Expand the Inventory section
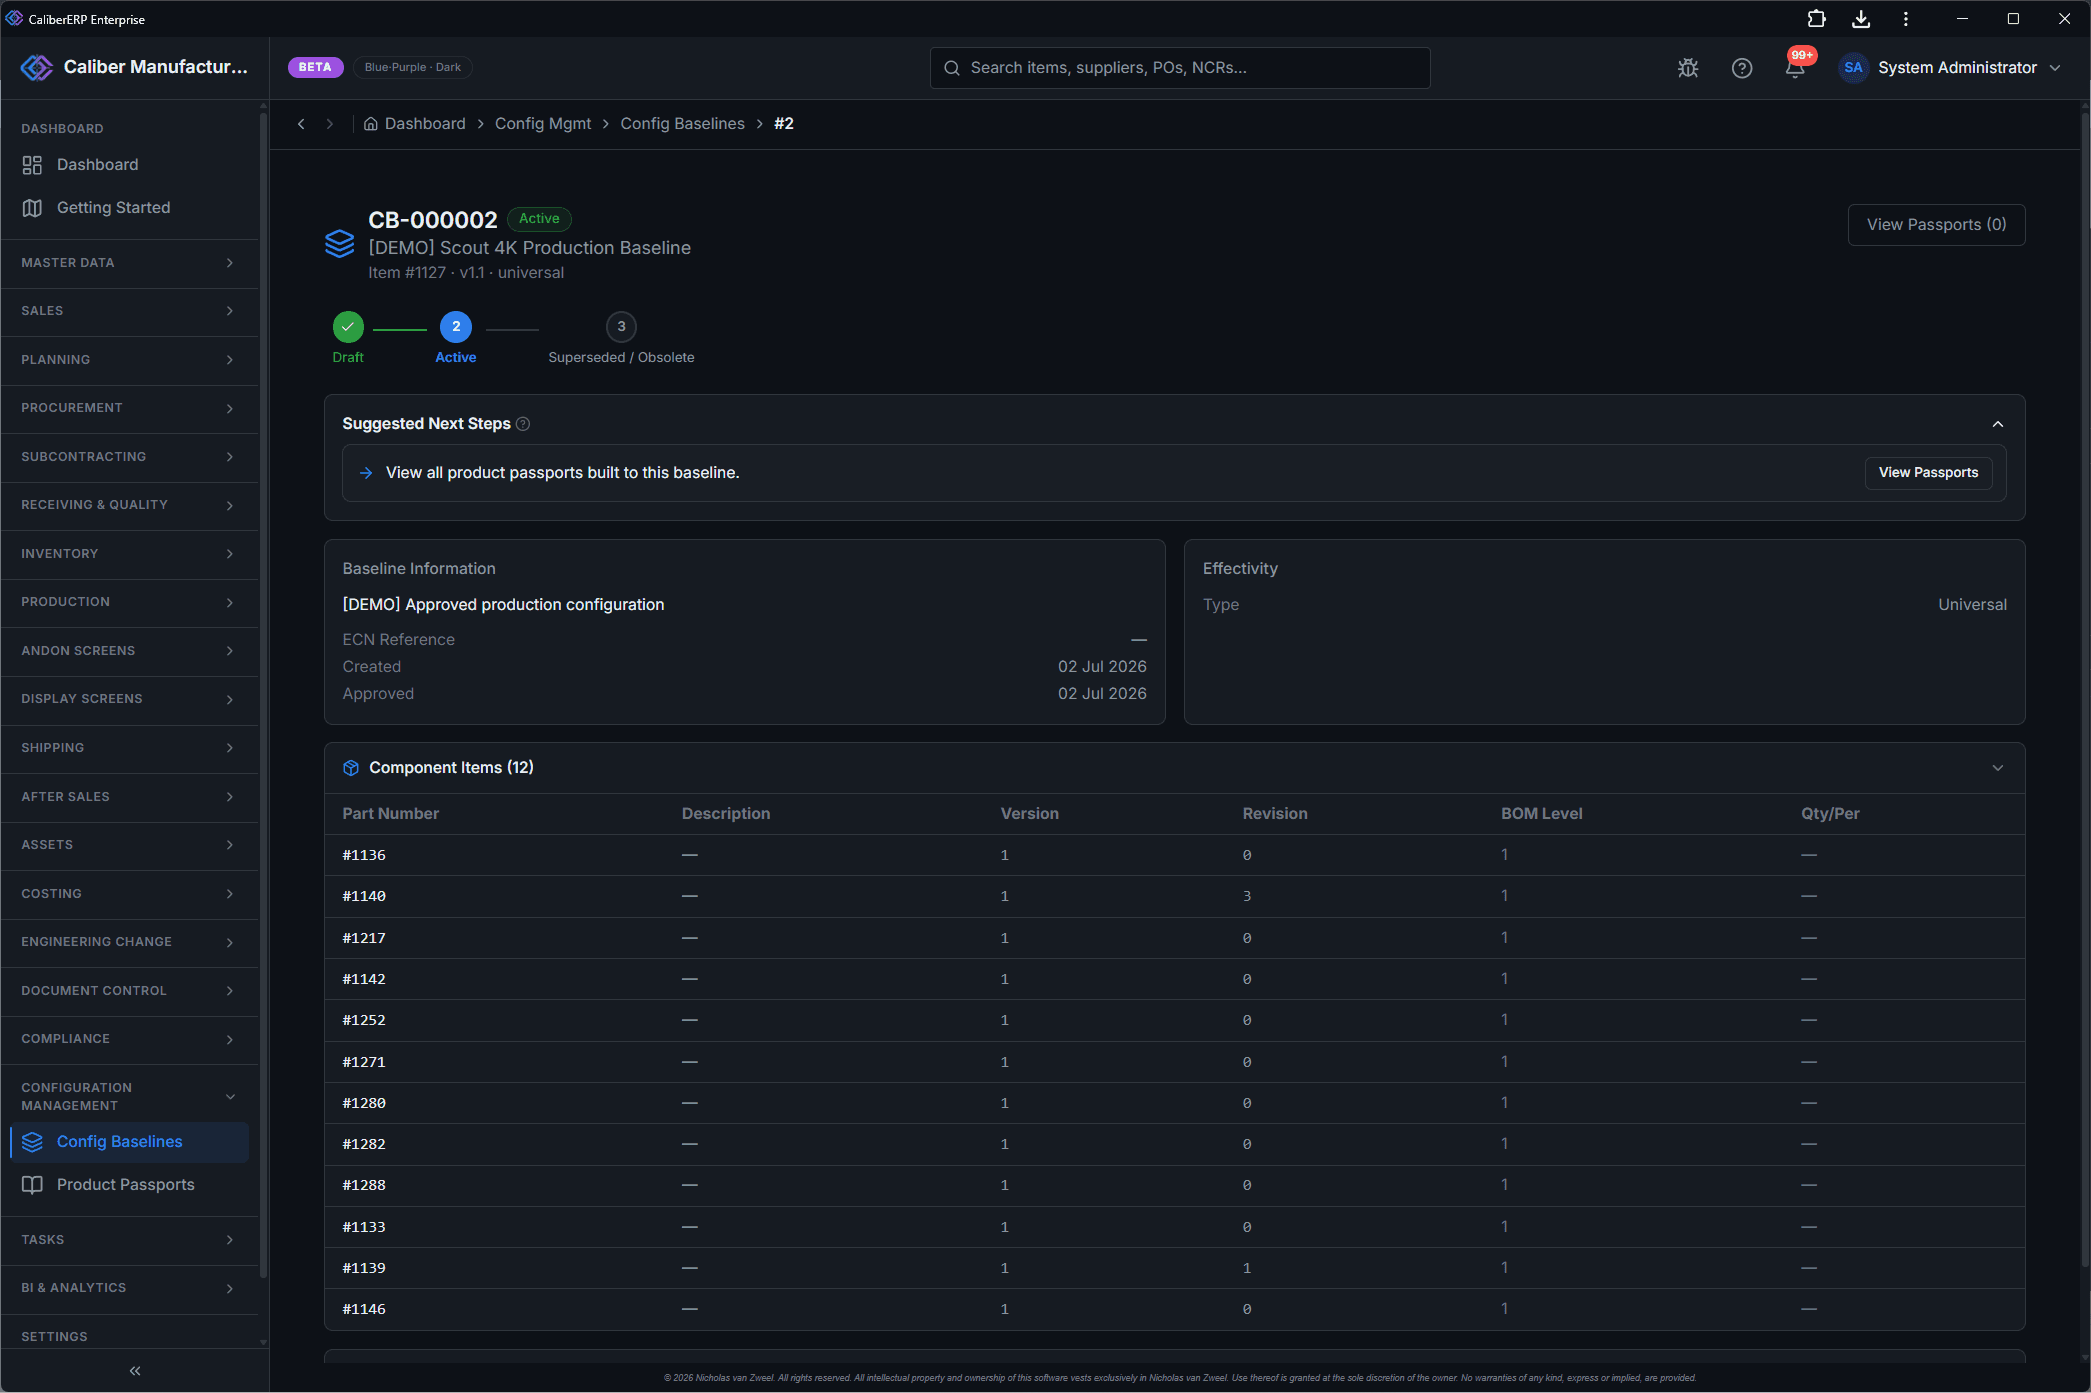2091x1393 pixels. (x=129, y=554)
